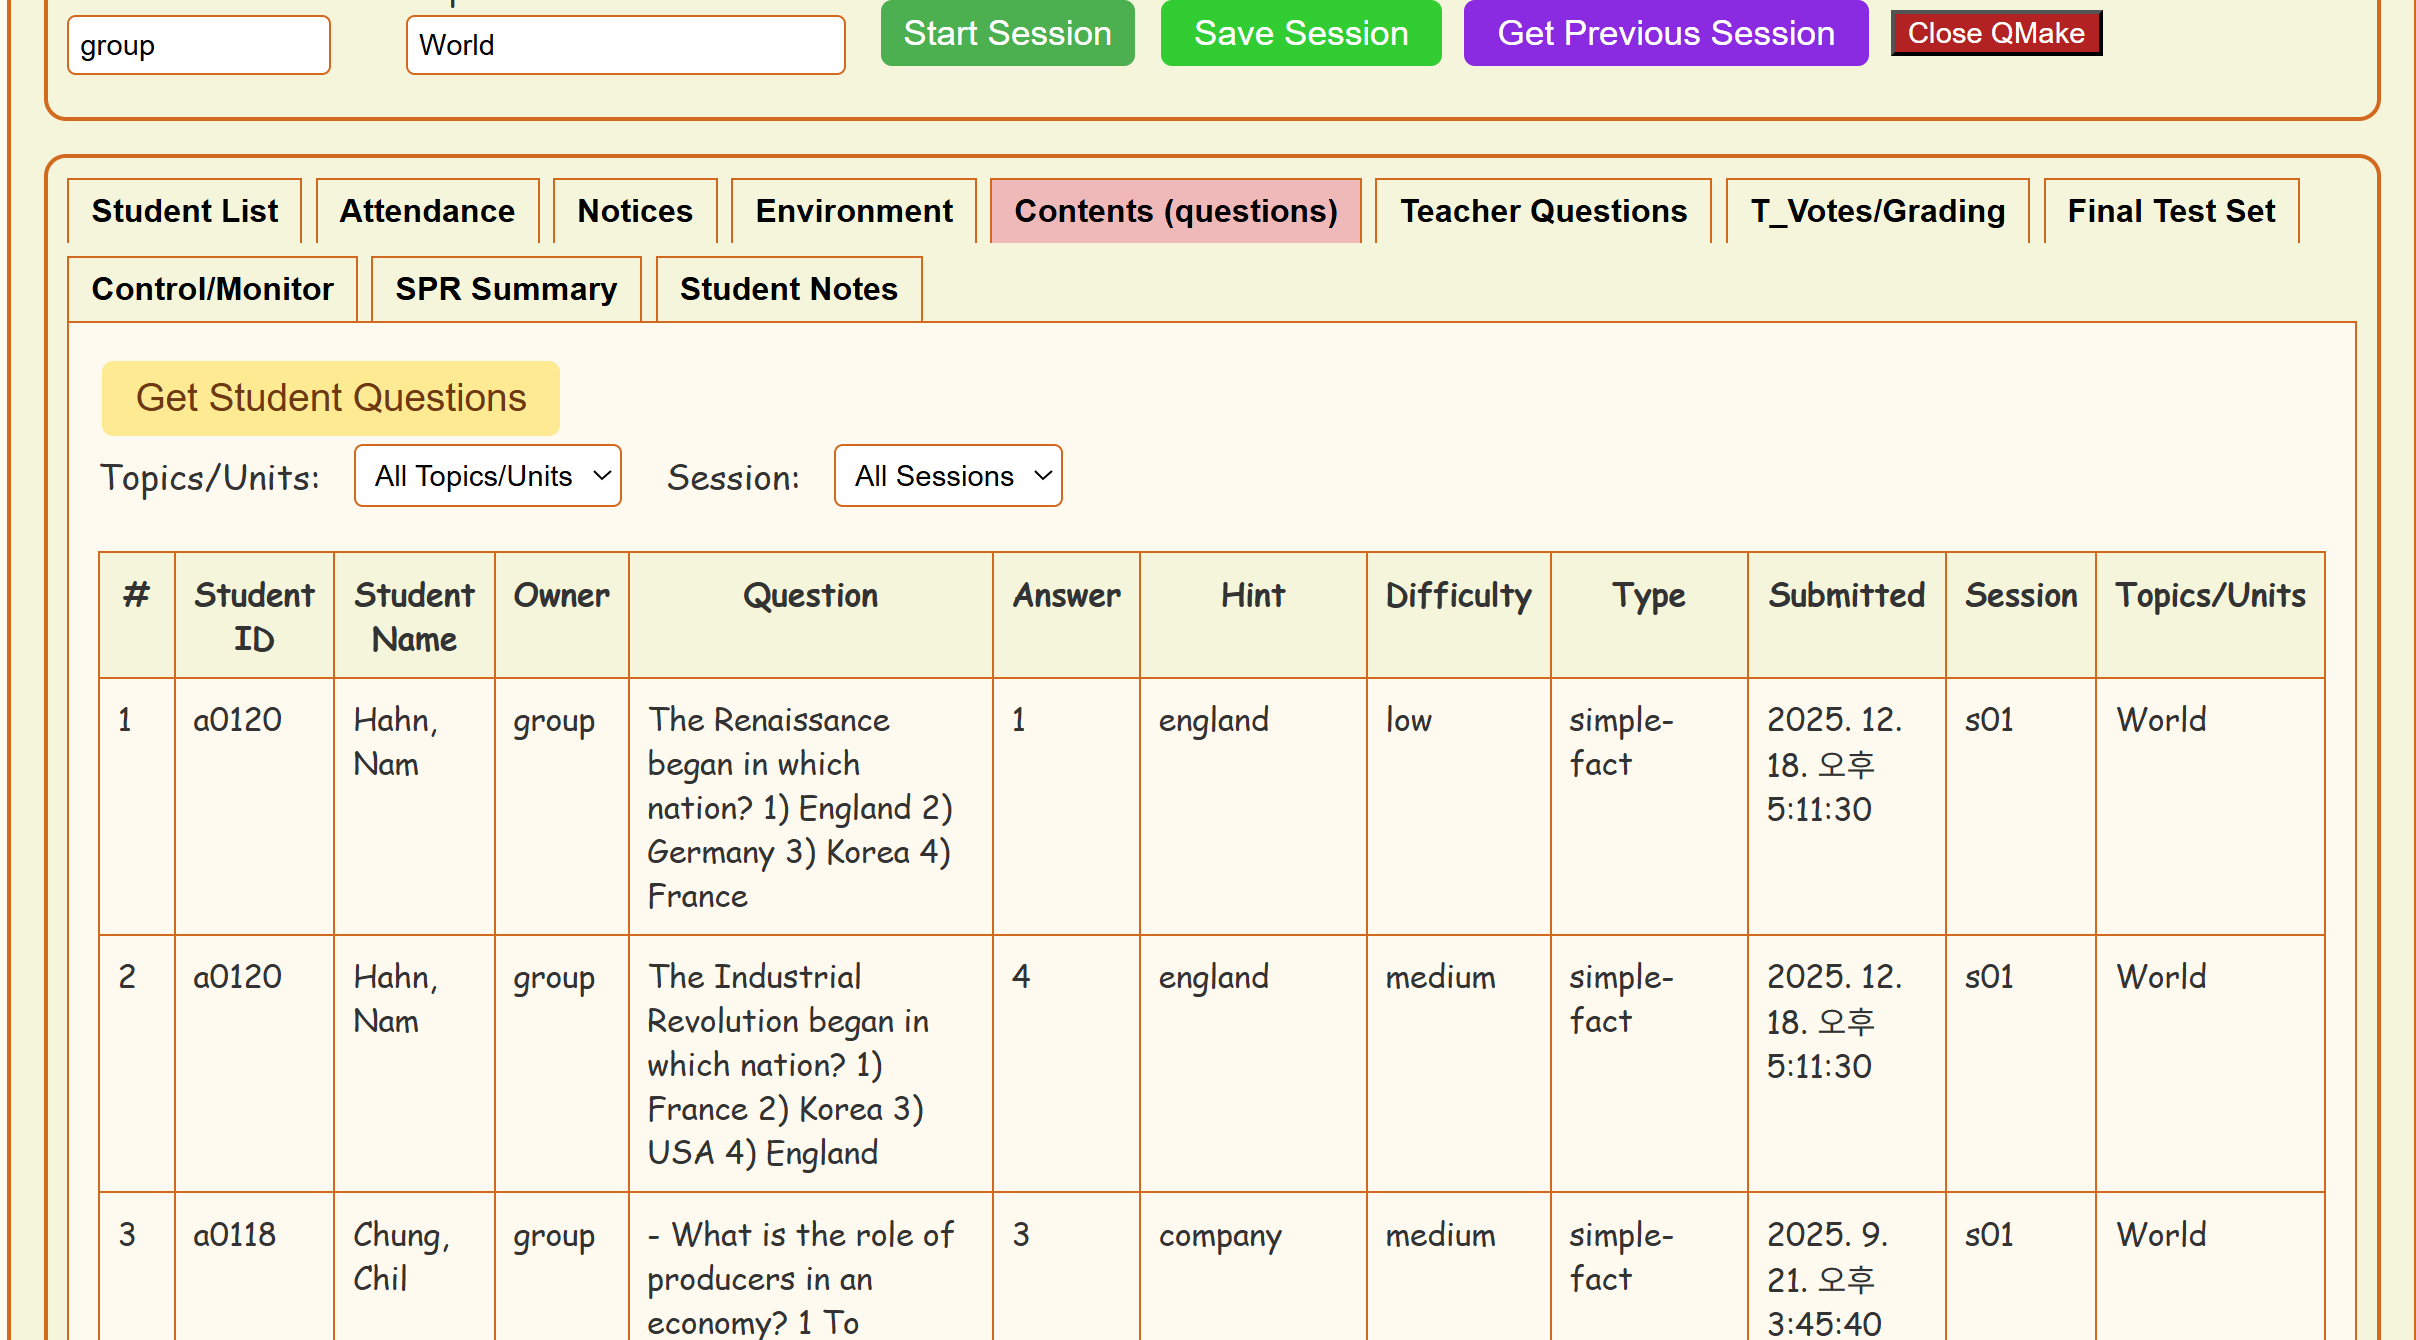
Task: Click the Start Session button
Action: pyautogui.click(x=1007, y=34)
